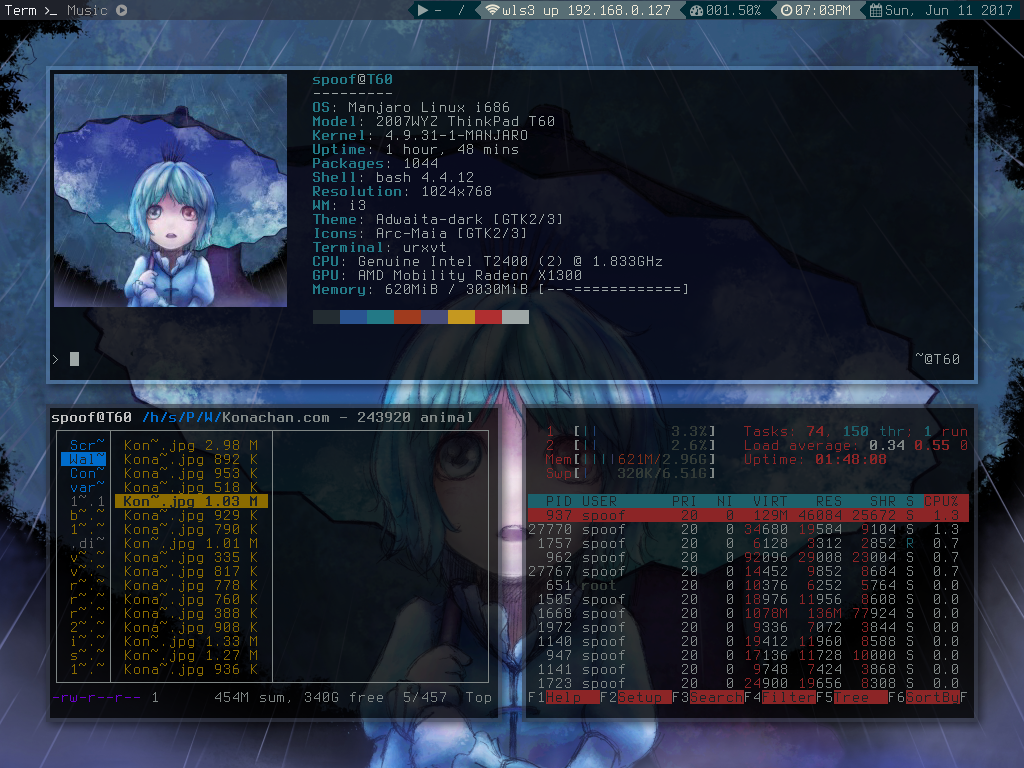Click the media player play arrow in status bar

pos(424,10)
